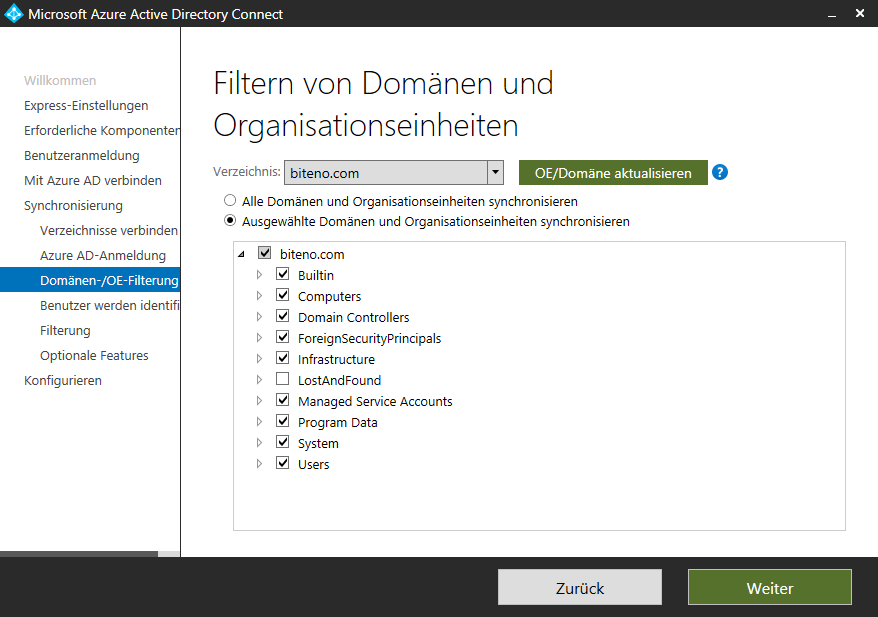Select Benutzeranmeldung in the sidebar
Image resolution: width=878 pixels, height=617 pixels.
[x=82, y=156]
